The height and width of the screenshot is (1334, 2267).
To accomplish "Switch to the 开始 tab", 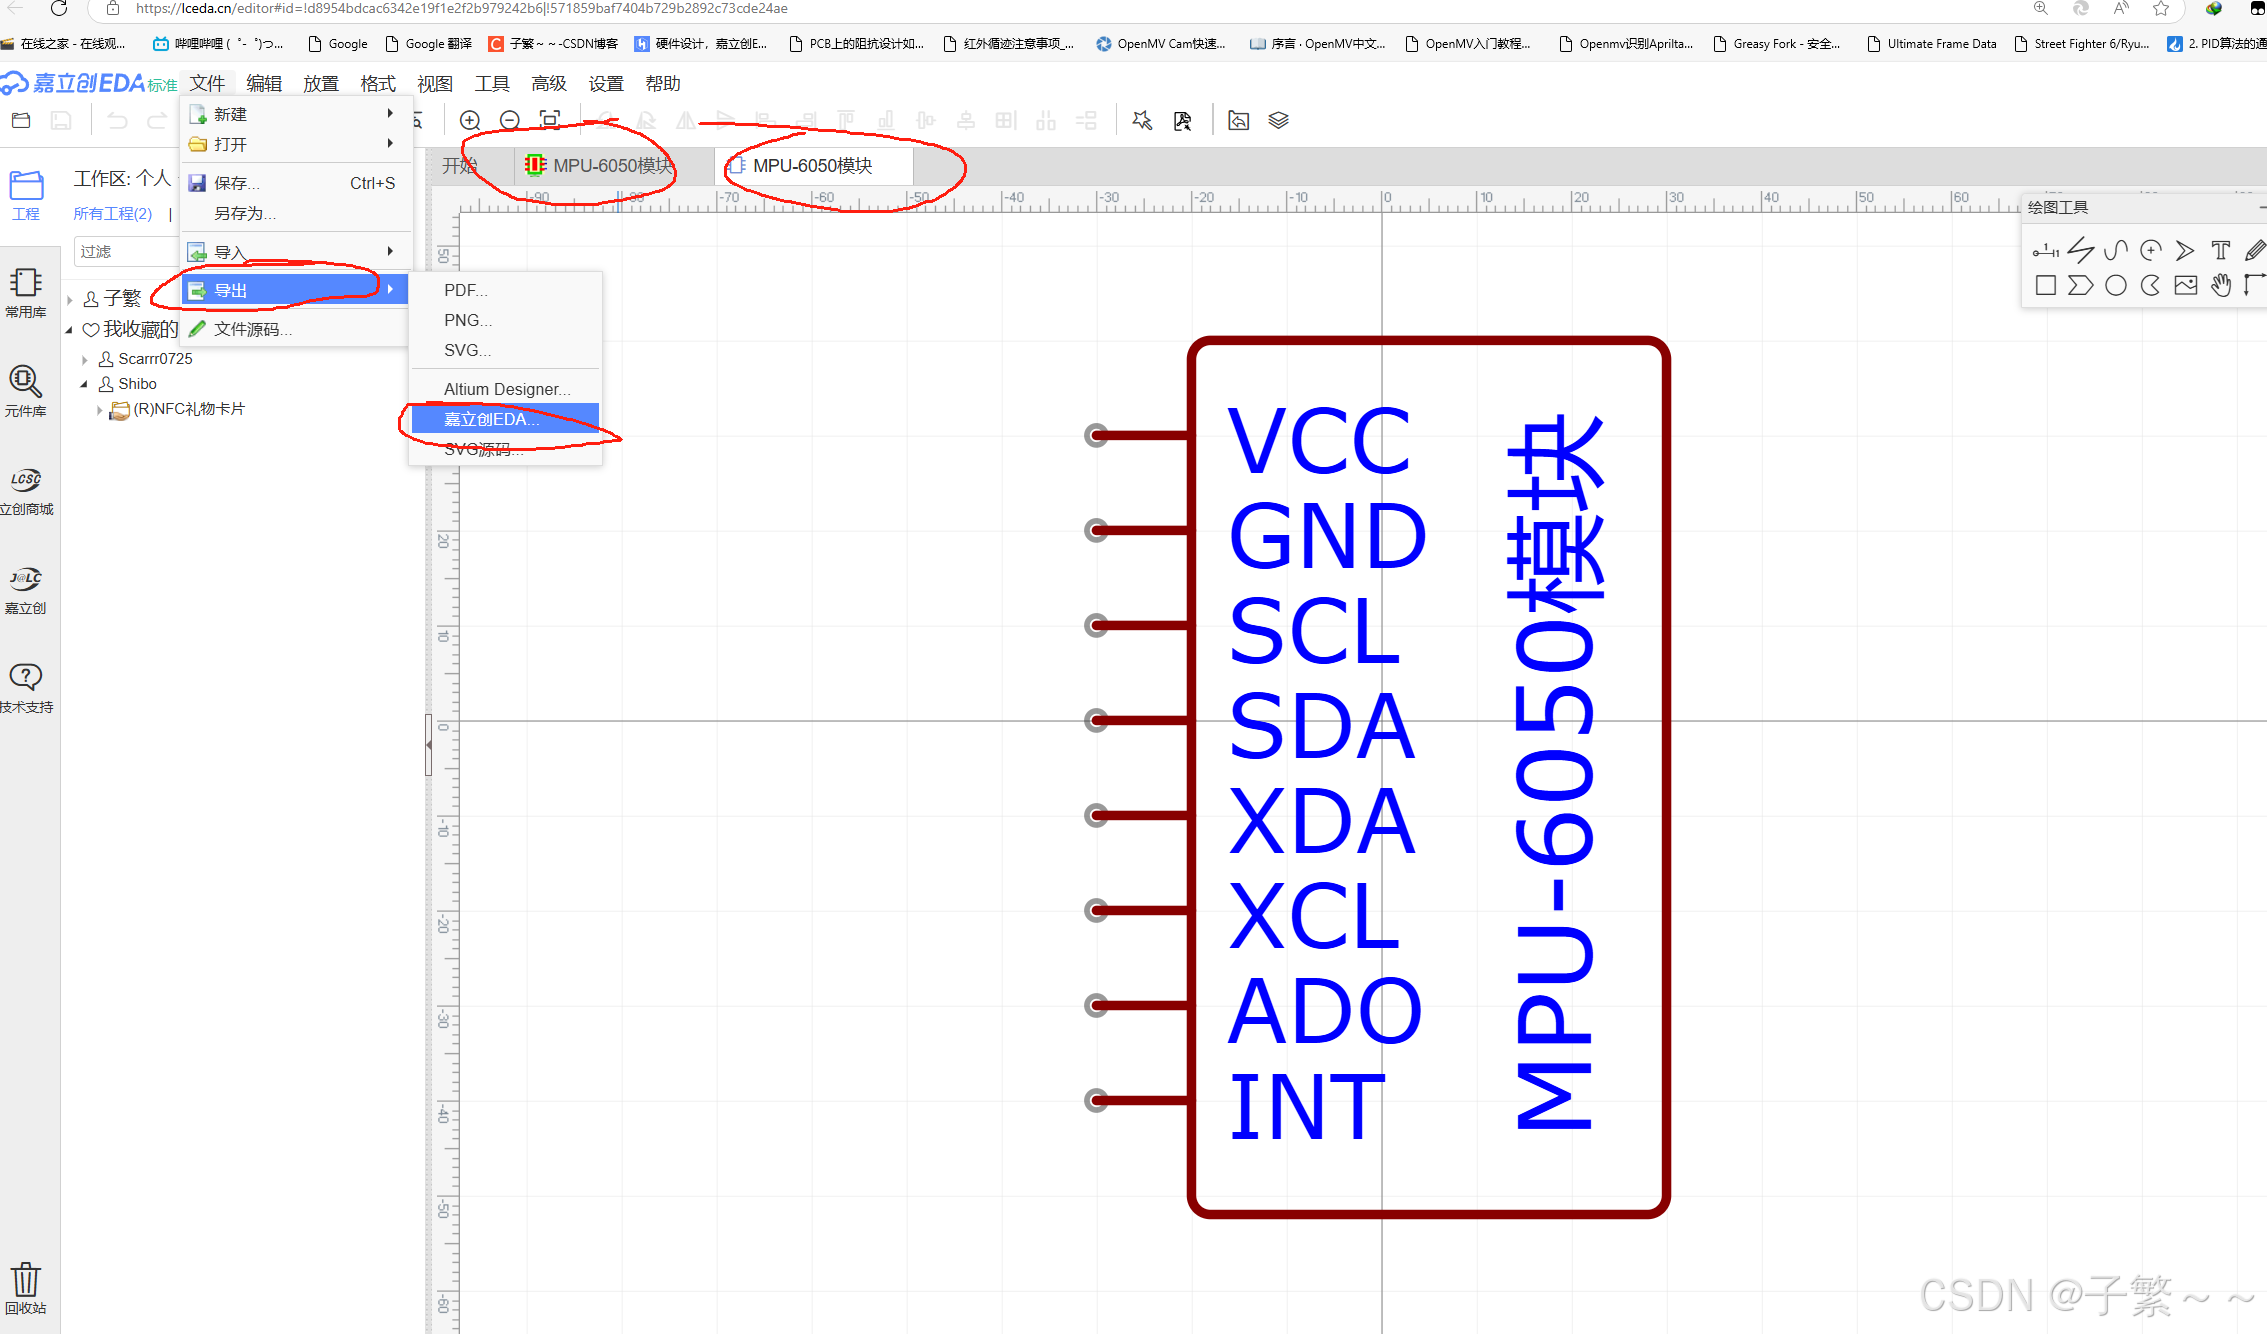I will [459, 166].
